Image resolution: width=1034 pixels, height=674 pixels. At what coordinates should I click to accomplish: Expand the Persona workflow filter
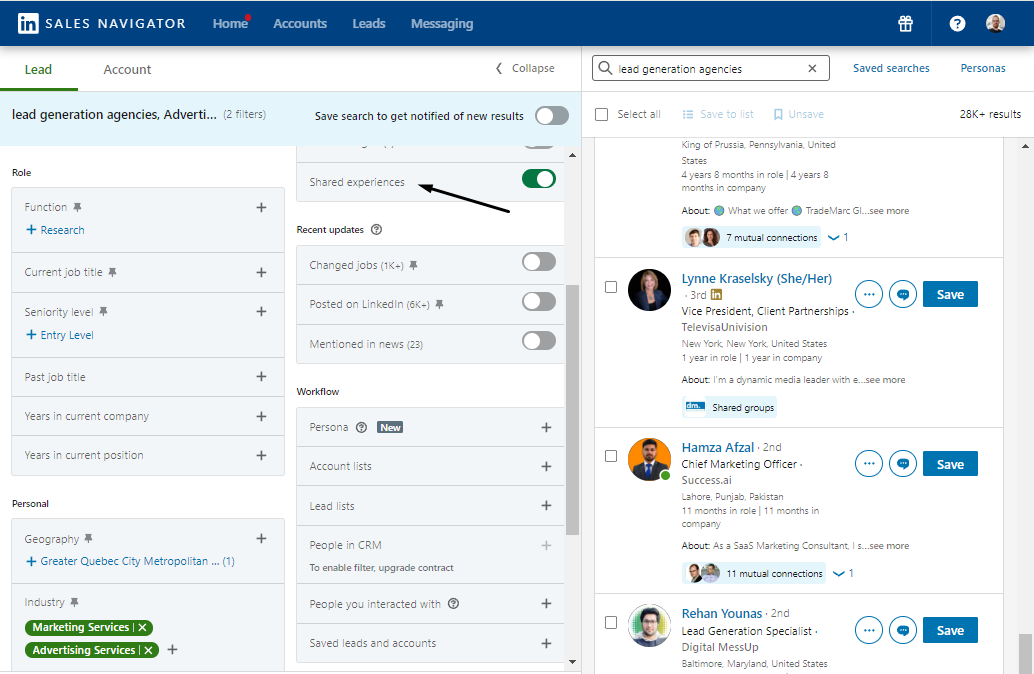547,427
